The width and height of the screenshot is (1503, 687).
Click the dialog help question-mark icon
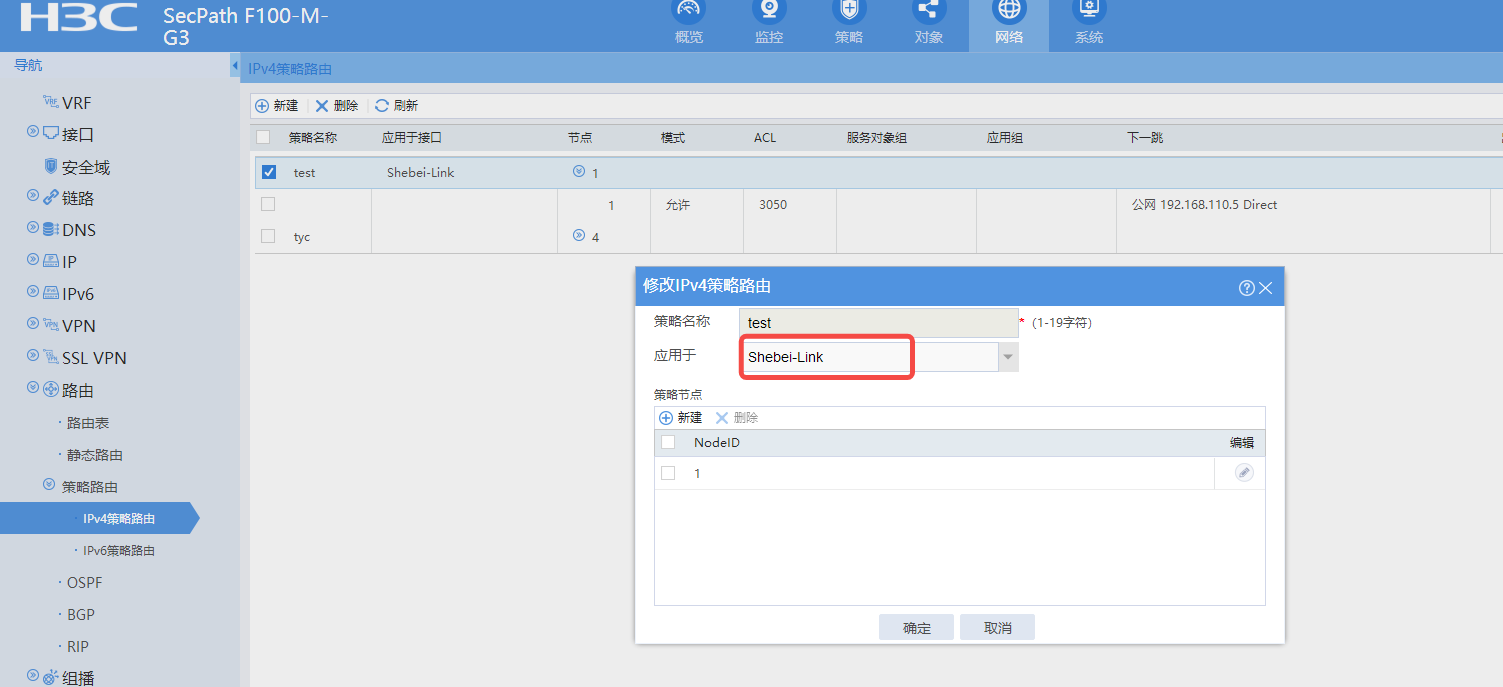[x=1246, y=288]
